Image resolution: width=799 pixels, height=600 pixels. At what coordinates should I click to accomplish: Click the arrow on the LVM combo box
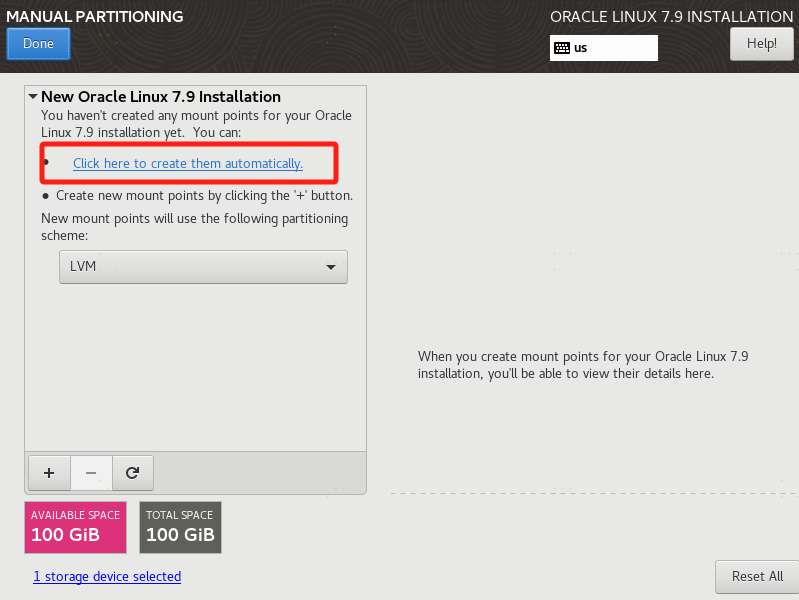coord(330,267)
